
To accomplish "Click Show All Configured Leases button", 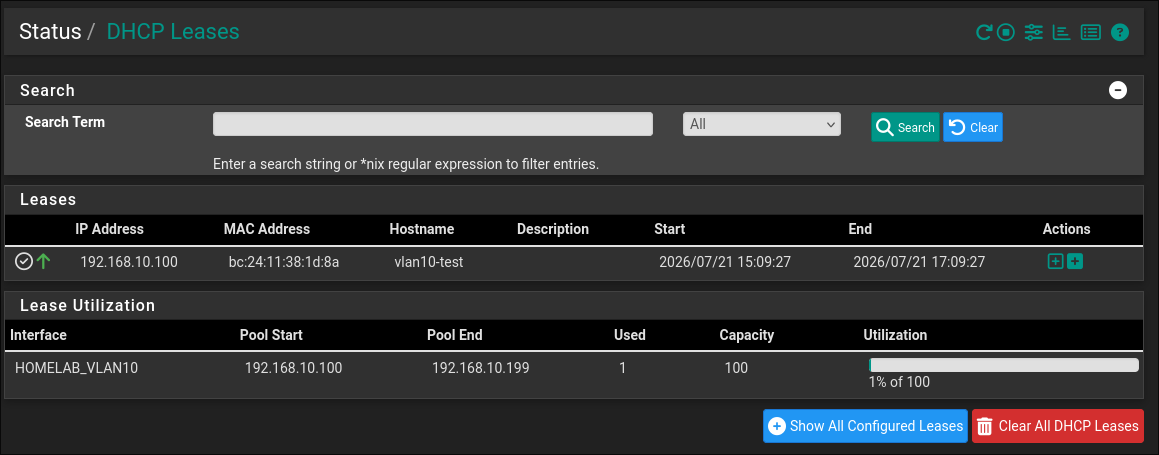I will click(x=865, y=426).
